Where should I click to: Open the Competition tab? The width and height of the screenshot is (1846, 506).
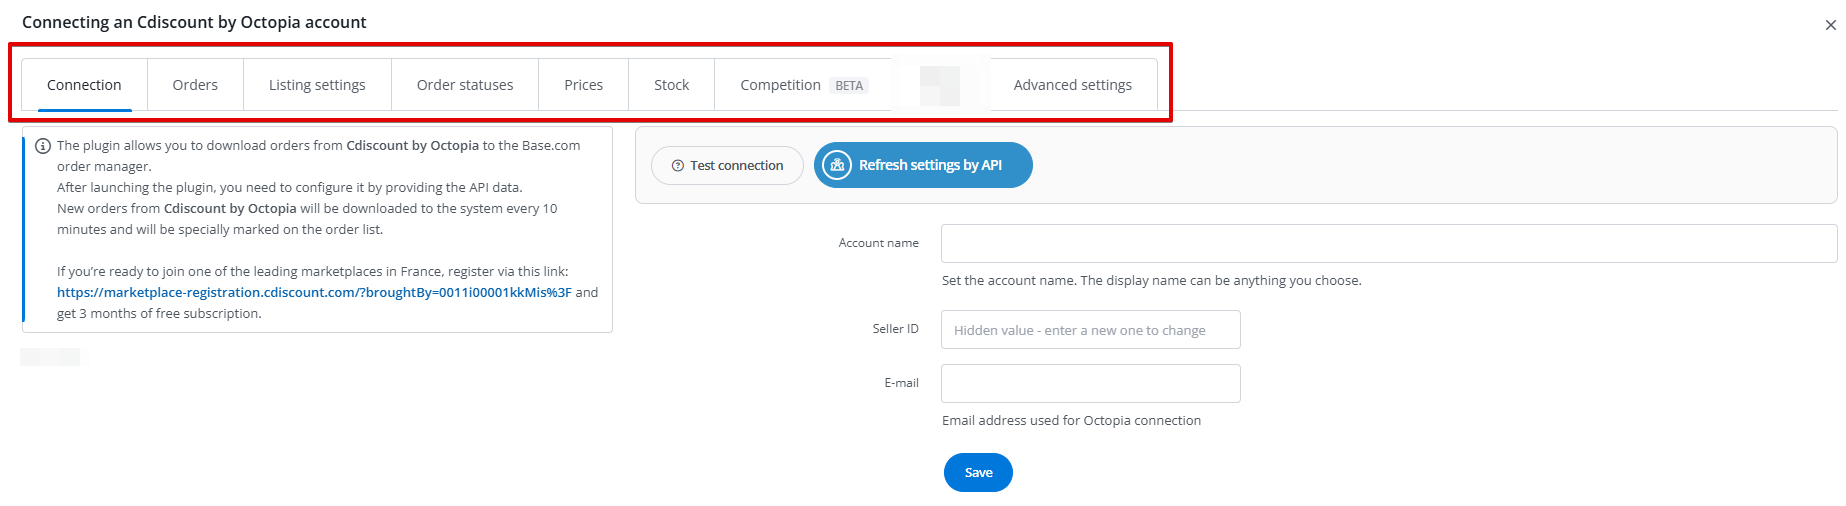[x=780, y=85]
